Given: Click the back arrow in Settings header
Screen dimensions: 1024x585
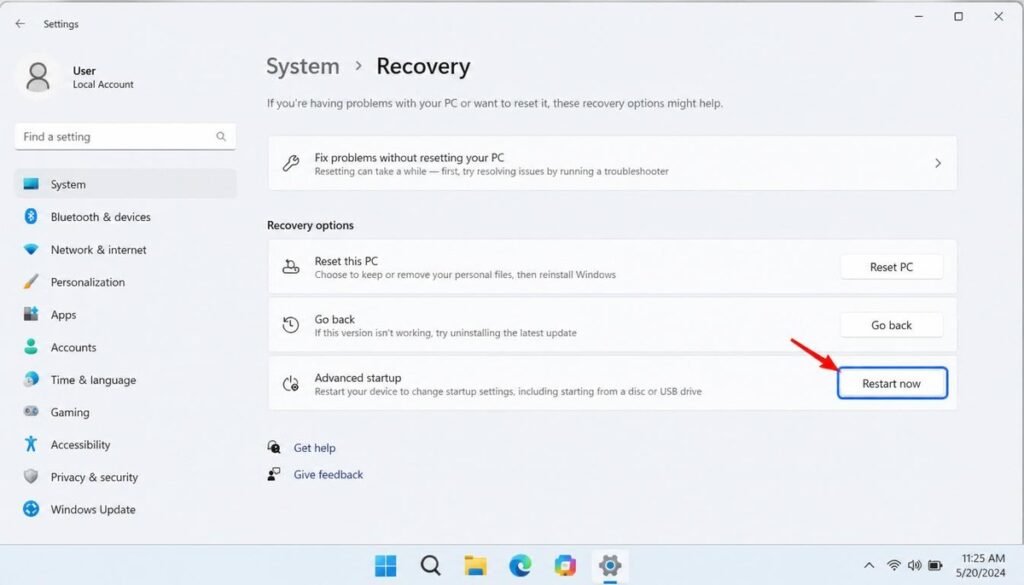Looking at the screenshot, I should click(20, 24).
